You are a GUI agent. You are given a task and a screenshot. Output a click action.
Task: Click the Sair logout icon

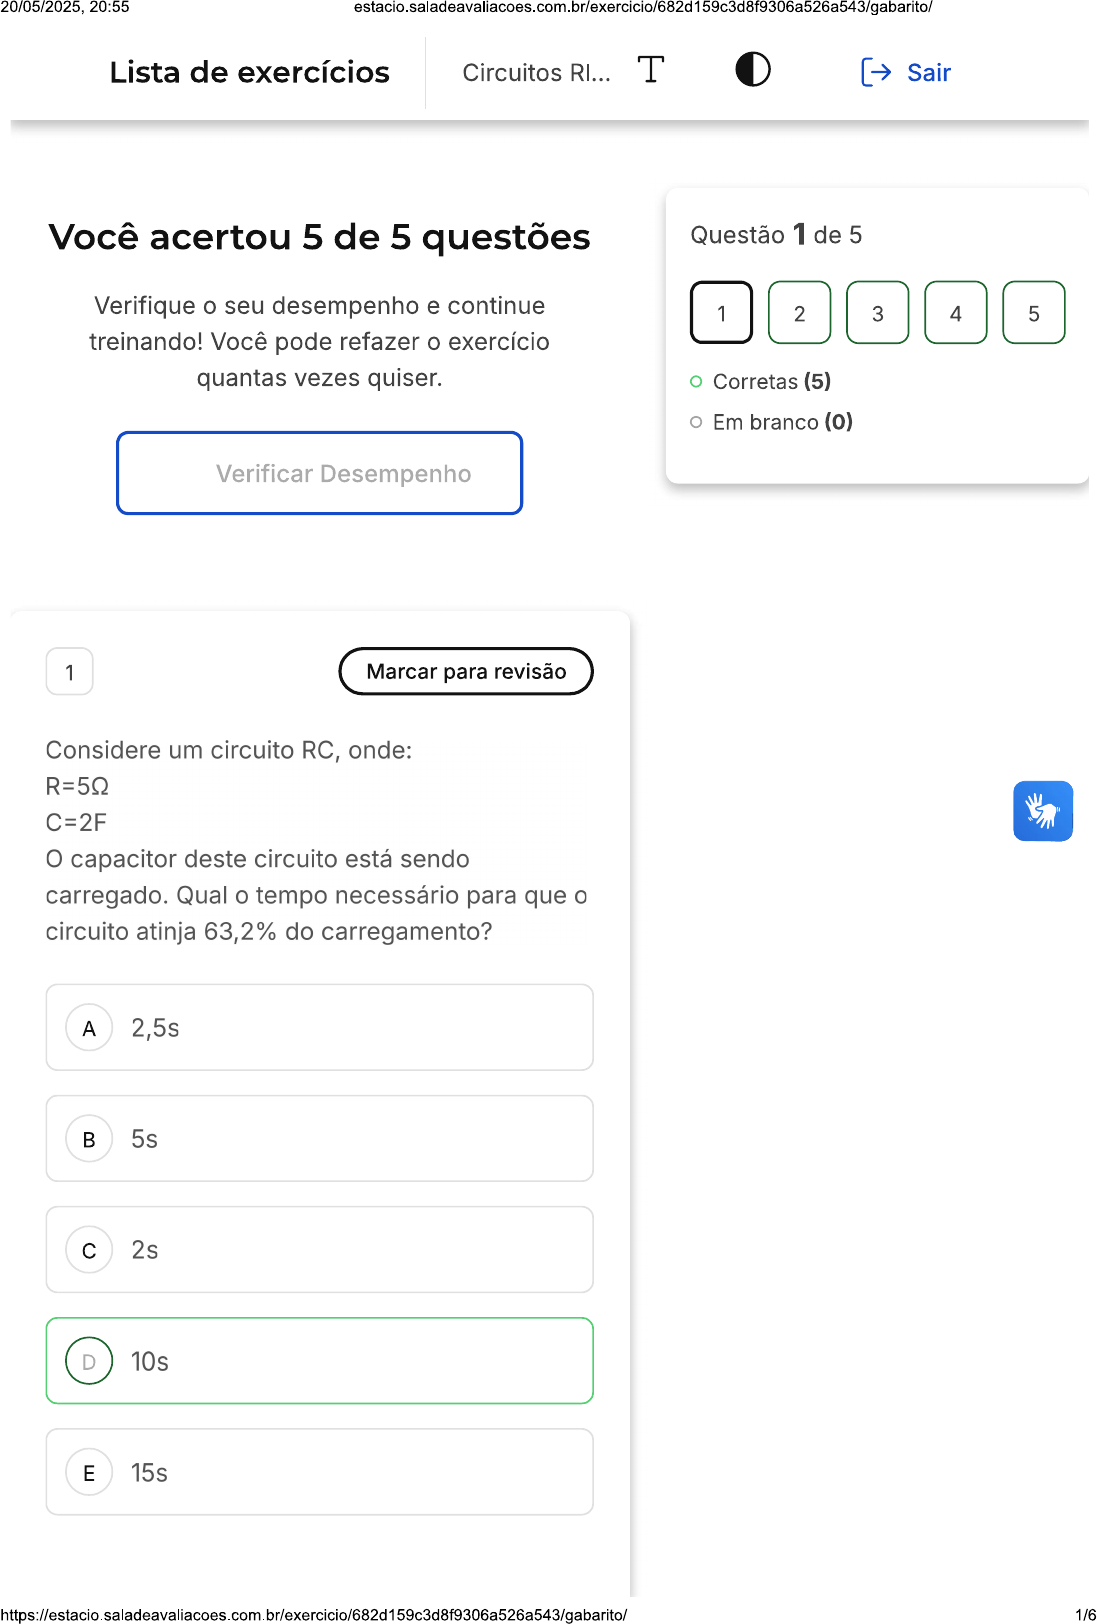click(875, 72)
